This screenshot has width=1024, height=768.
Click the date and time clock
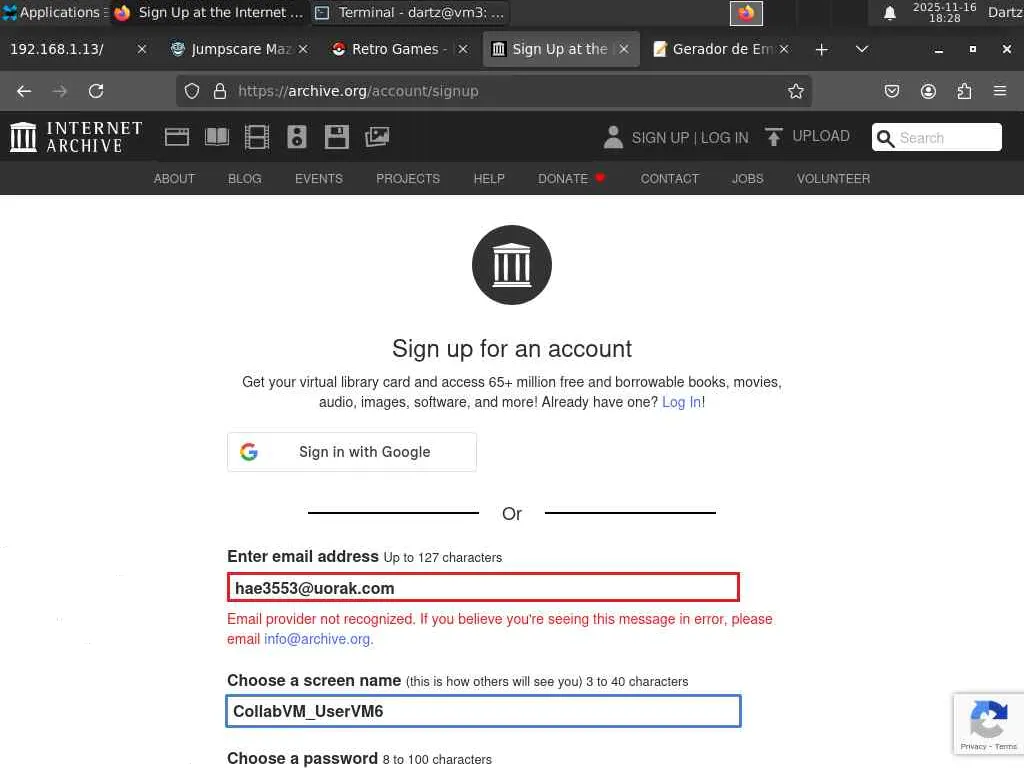point(944,12)
